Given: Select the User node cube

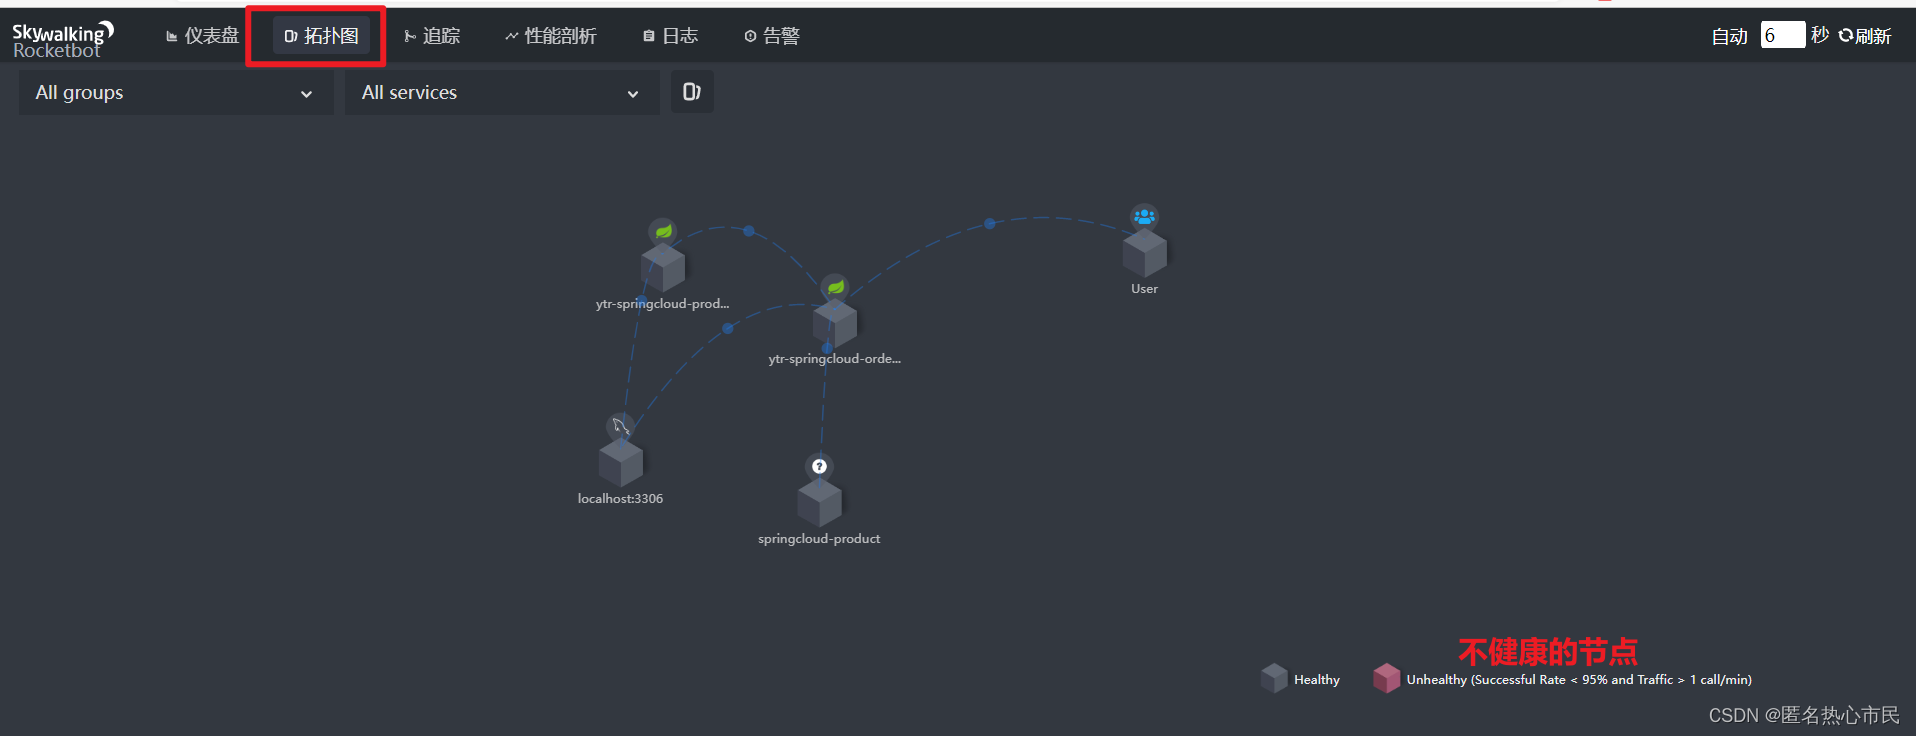Looking at the screenshot, I should (1145, 253).
